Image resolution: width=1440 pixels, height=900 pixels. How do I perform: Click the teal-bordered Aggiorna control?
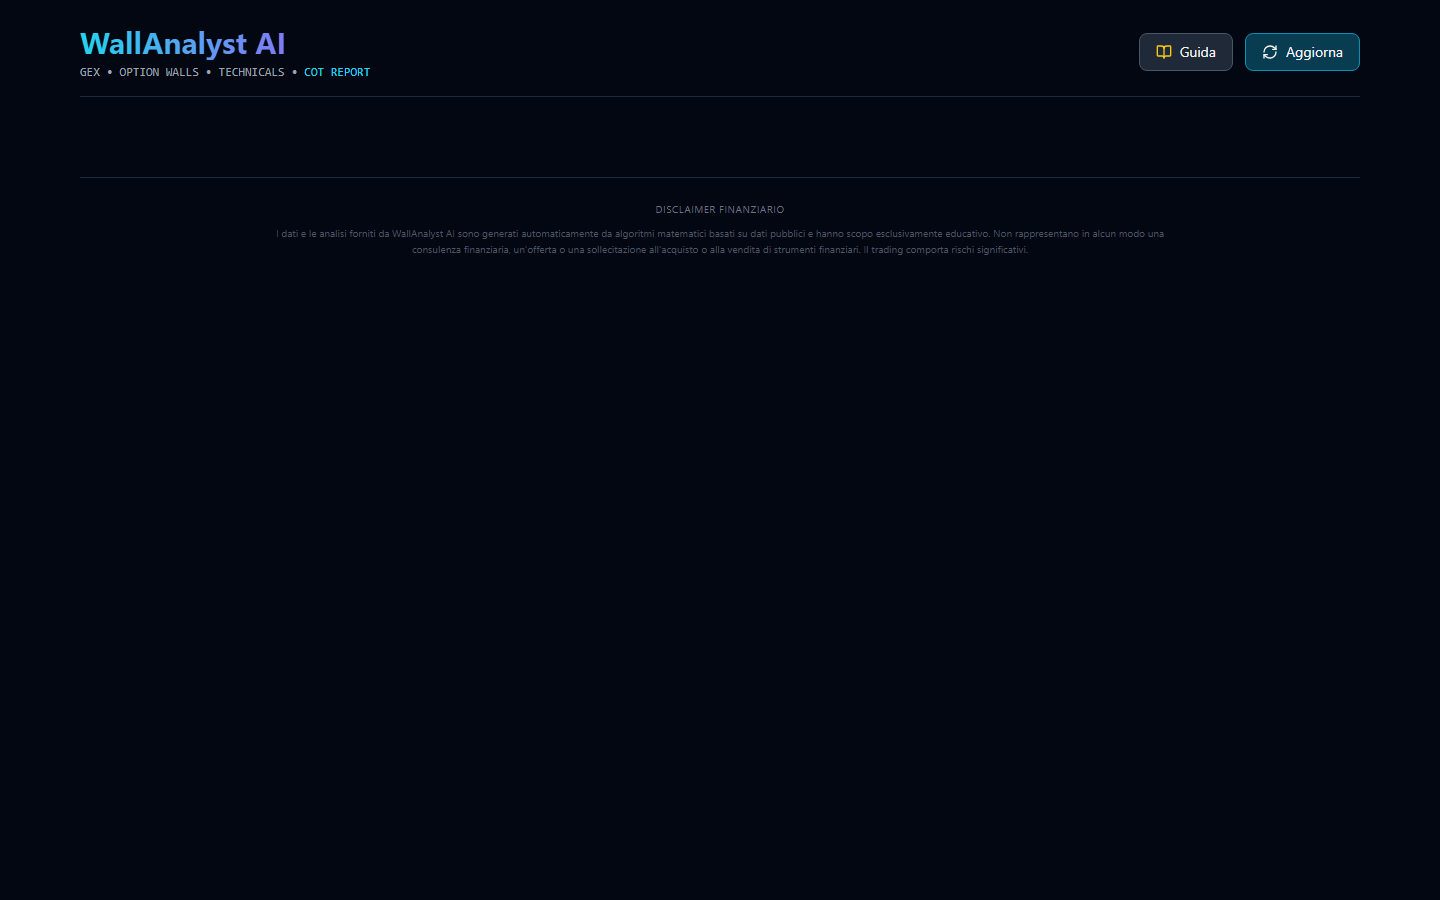pos(1302,52)
